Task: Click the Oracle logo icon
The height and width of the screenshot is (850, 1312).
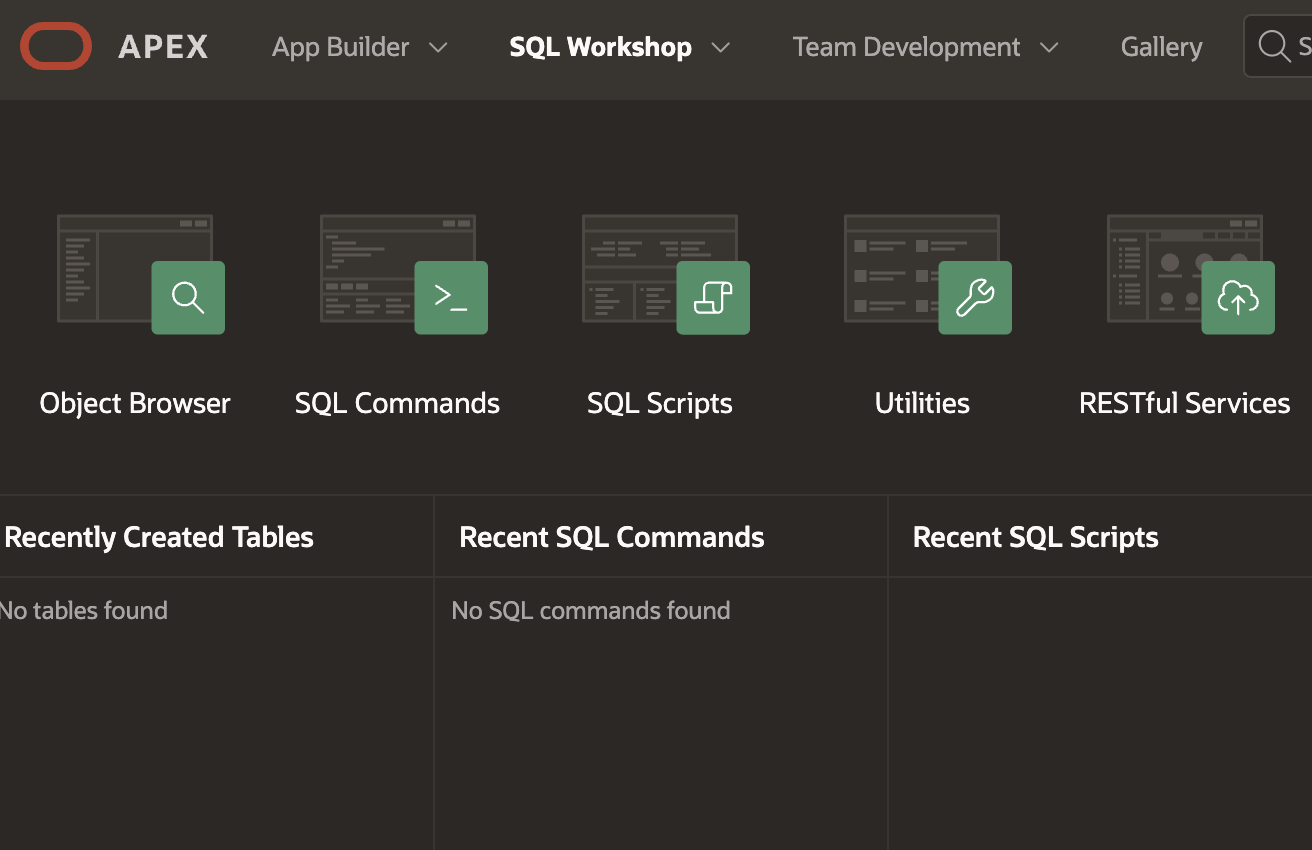Action: (x=56, y=47)
